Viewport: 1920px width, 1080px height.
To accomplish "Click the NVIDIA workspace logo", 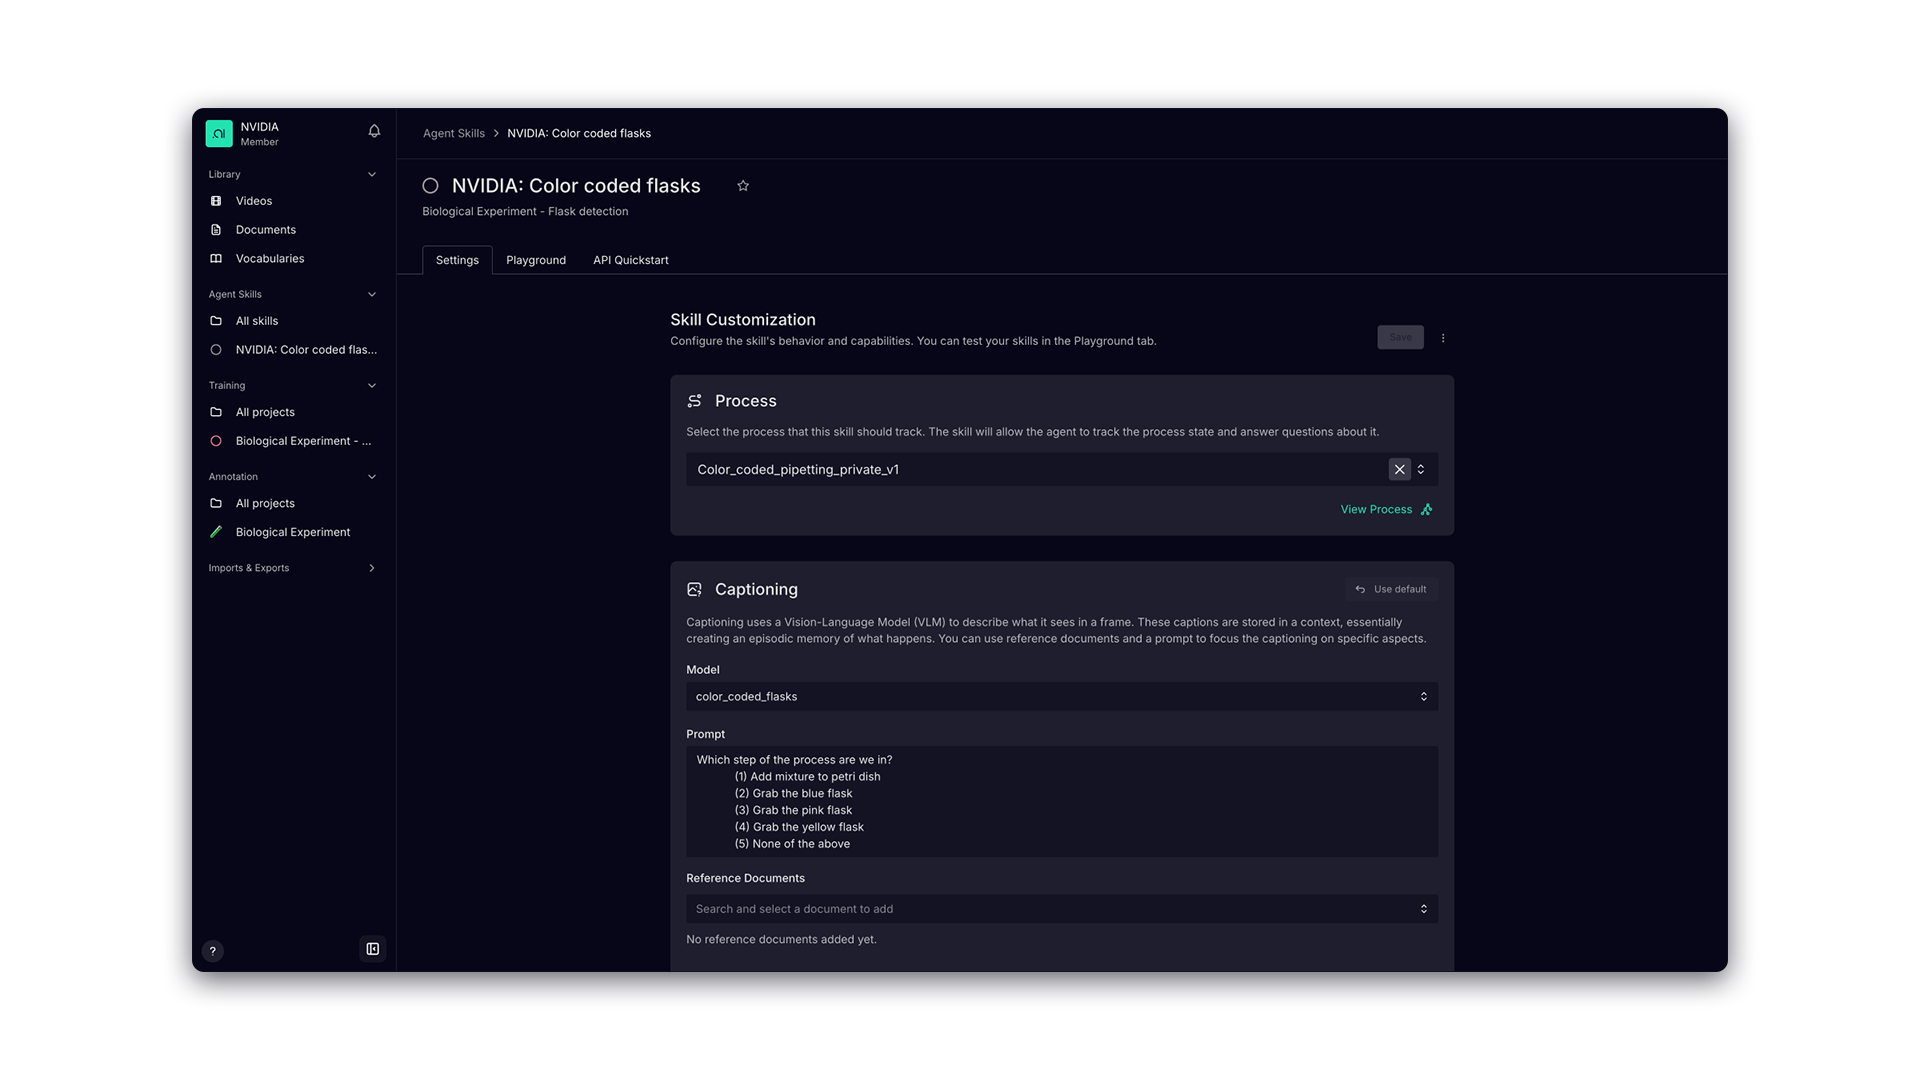I will click(219, 133).
